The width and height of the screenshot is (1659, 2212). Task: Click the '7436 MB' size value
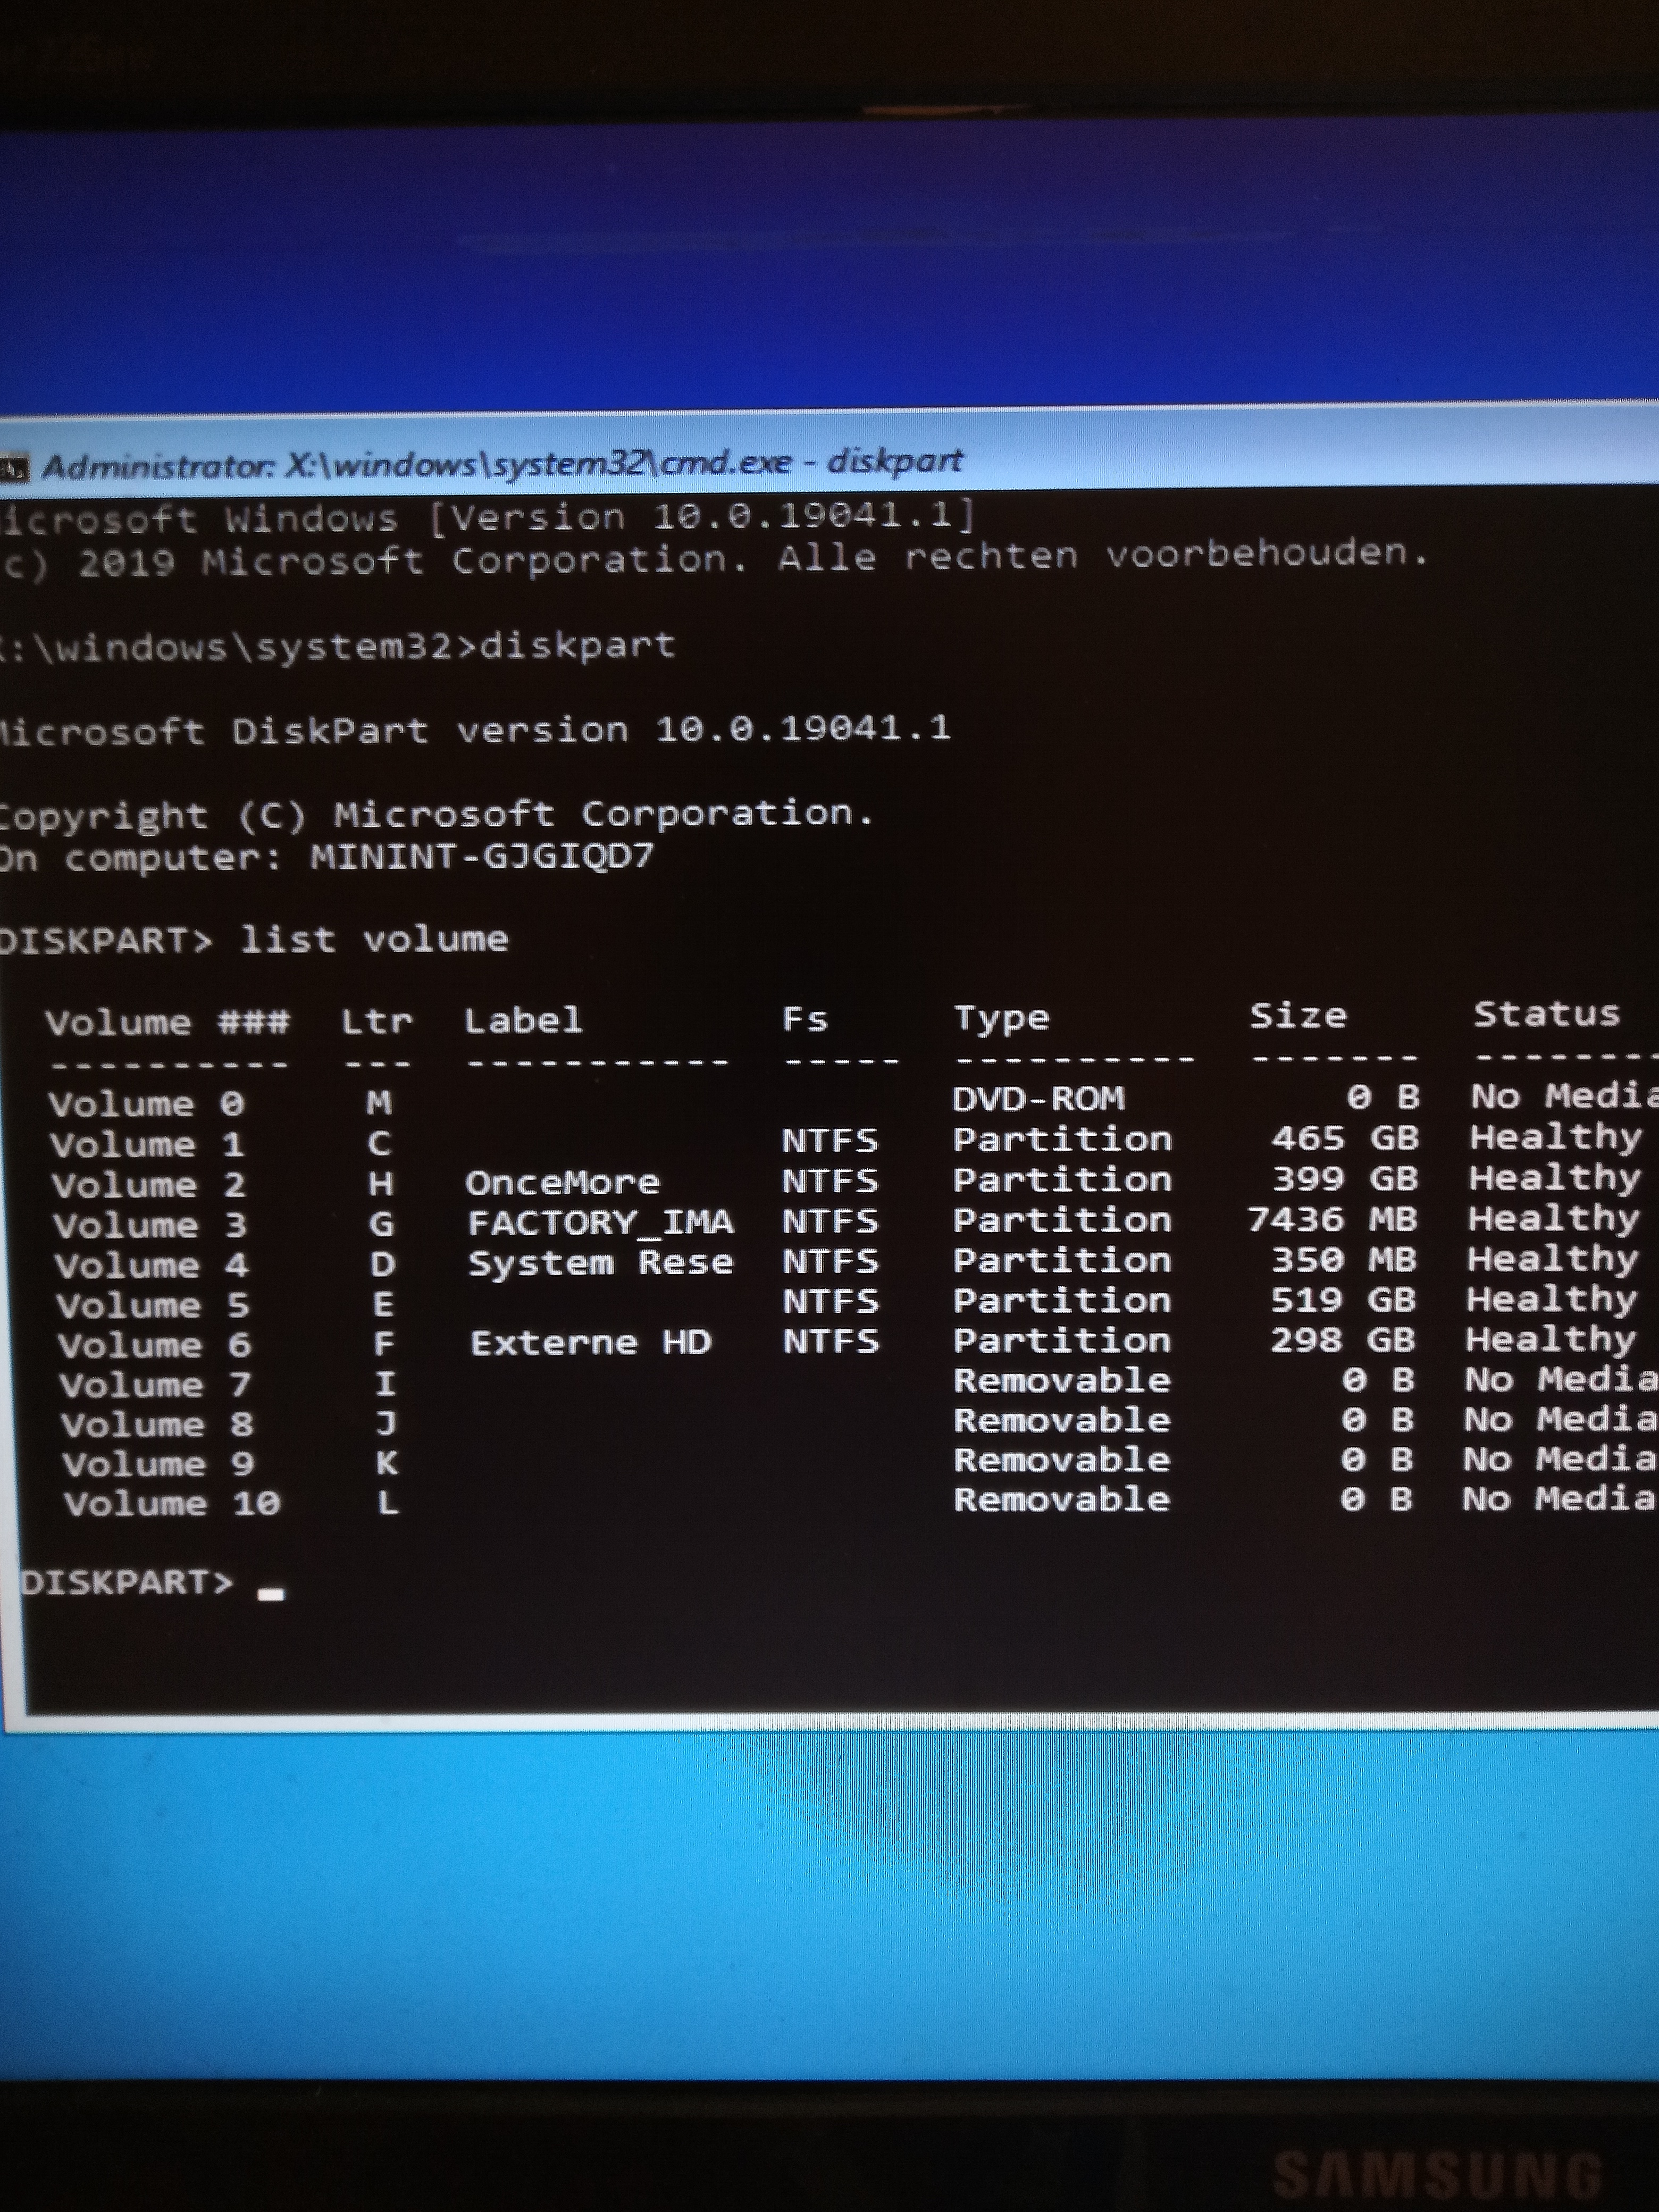pos(1332,1219)
